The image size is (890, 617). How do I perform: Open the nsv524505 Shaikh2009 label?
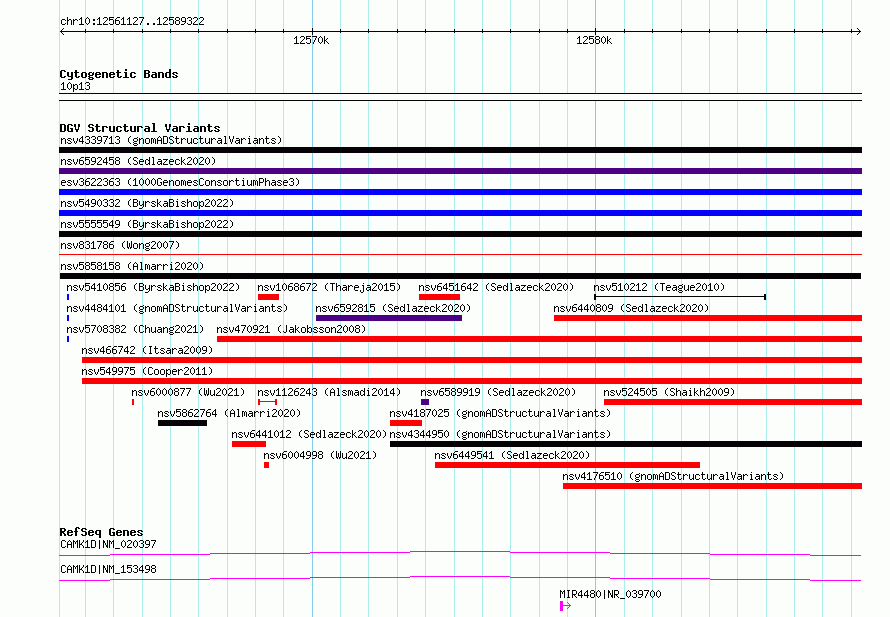tap(669, 392)
